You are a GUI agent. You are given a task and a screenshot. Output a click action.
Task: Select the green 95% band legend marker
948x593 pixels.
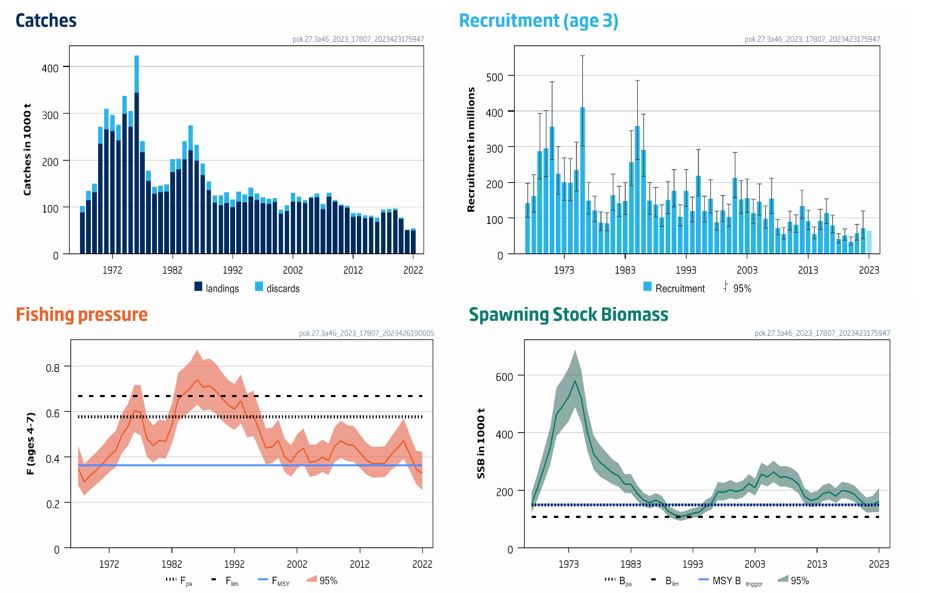(783, 580)
